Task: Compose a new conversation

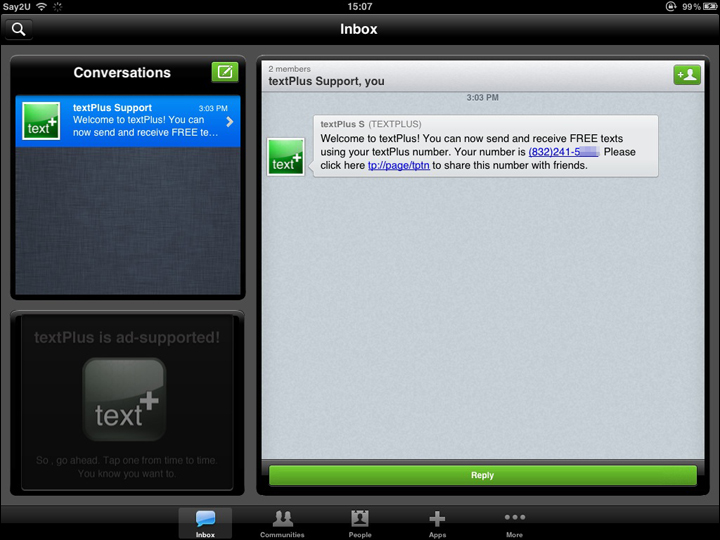Action: tap(225, 72)
